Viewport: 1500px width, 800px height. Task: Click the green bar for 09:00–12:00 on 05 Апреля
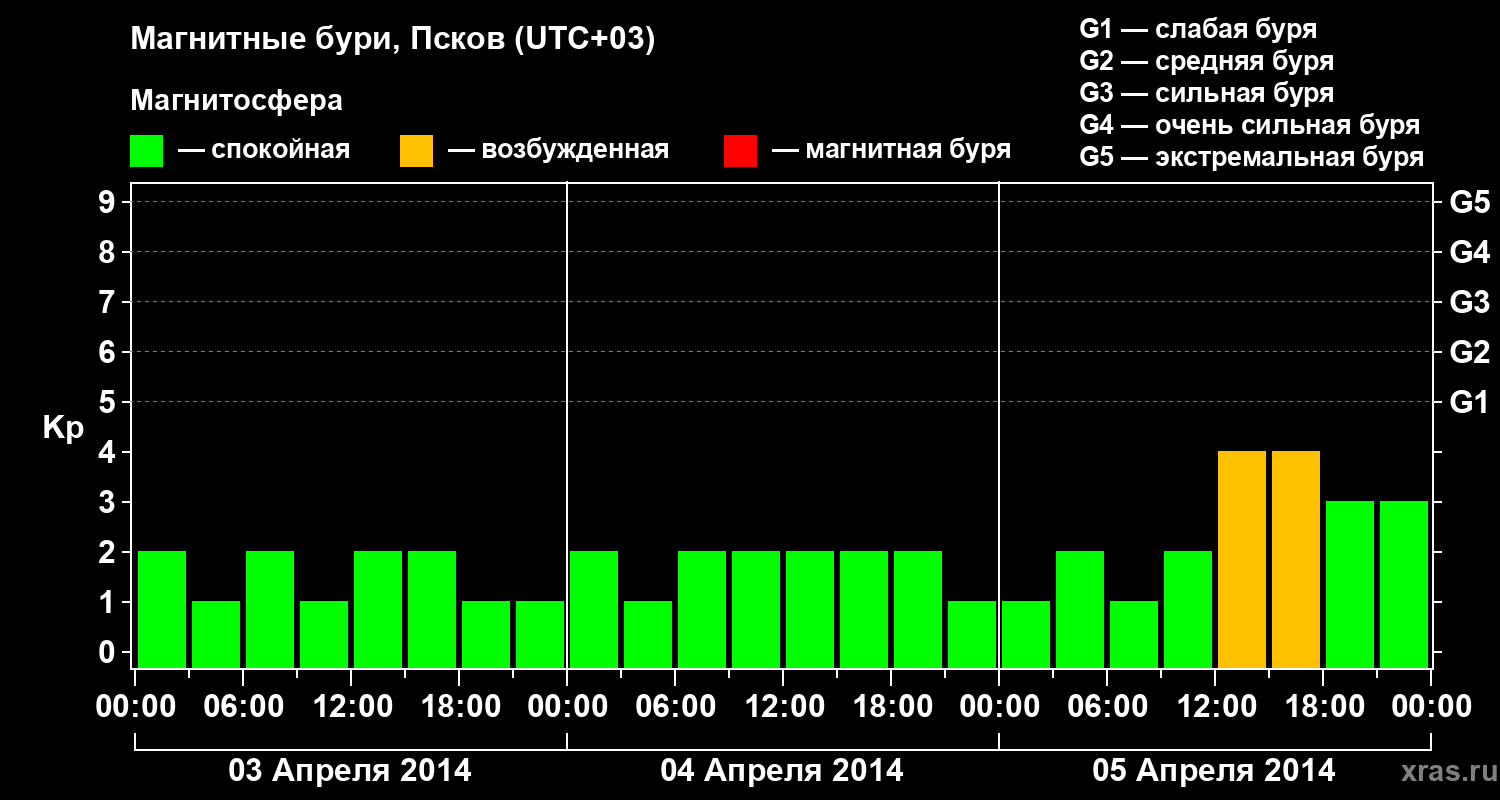pyautogui.click(x=1188, y=609)
